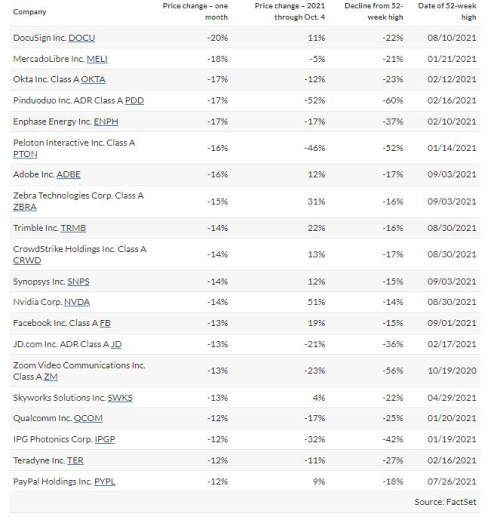Open the PayPal PYPL link
The height and width of the screenshot is (520, 500).
click(105, 482)
